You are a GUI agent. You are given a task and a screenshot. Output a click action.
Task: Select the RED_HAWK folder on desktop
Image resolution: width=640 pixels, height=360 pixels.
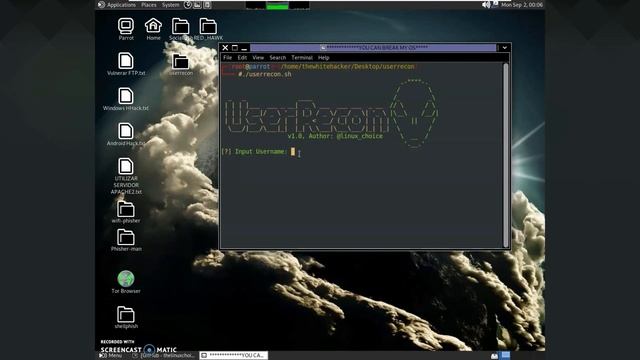click(208, 26)
